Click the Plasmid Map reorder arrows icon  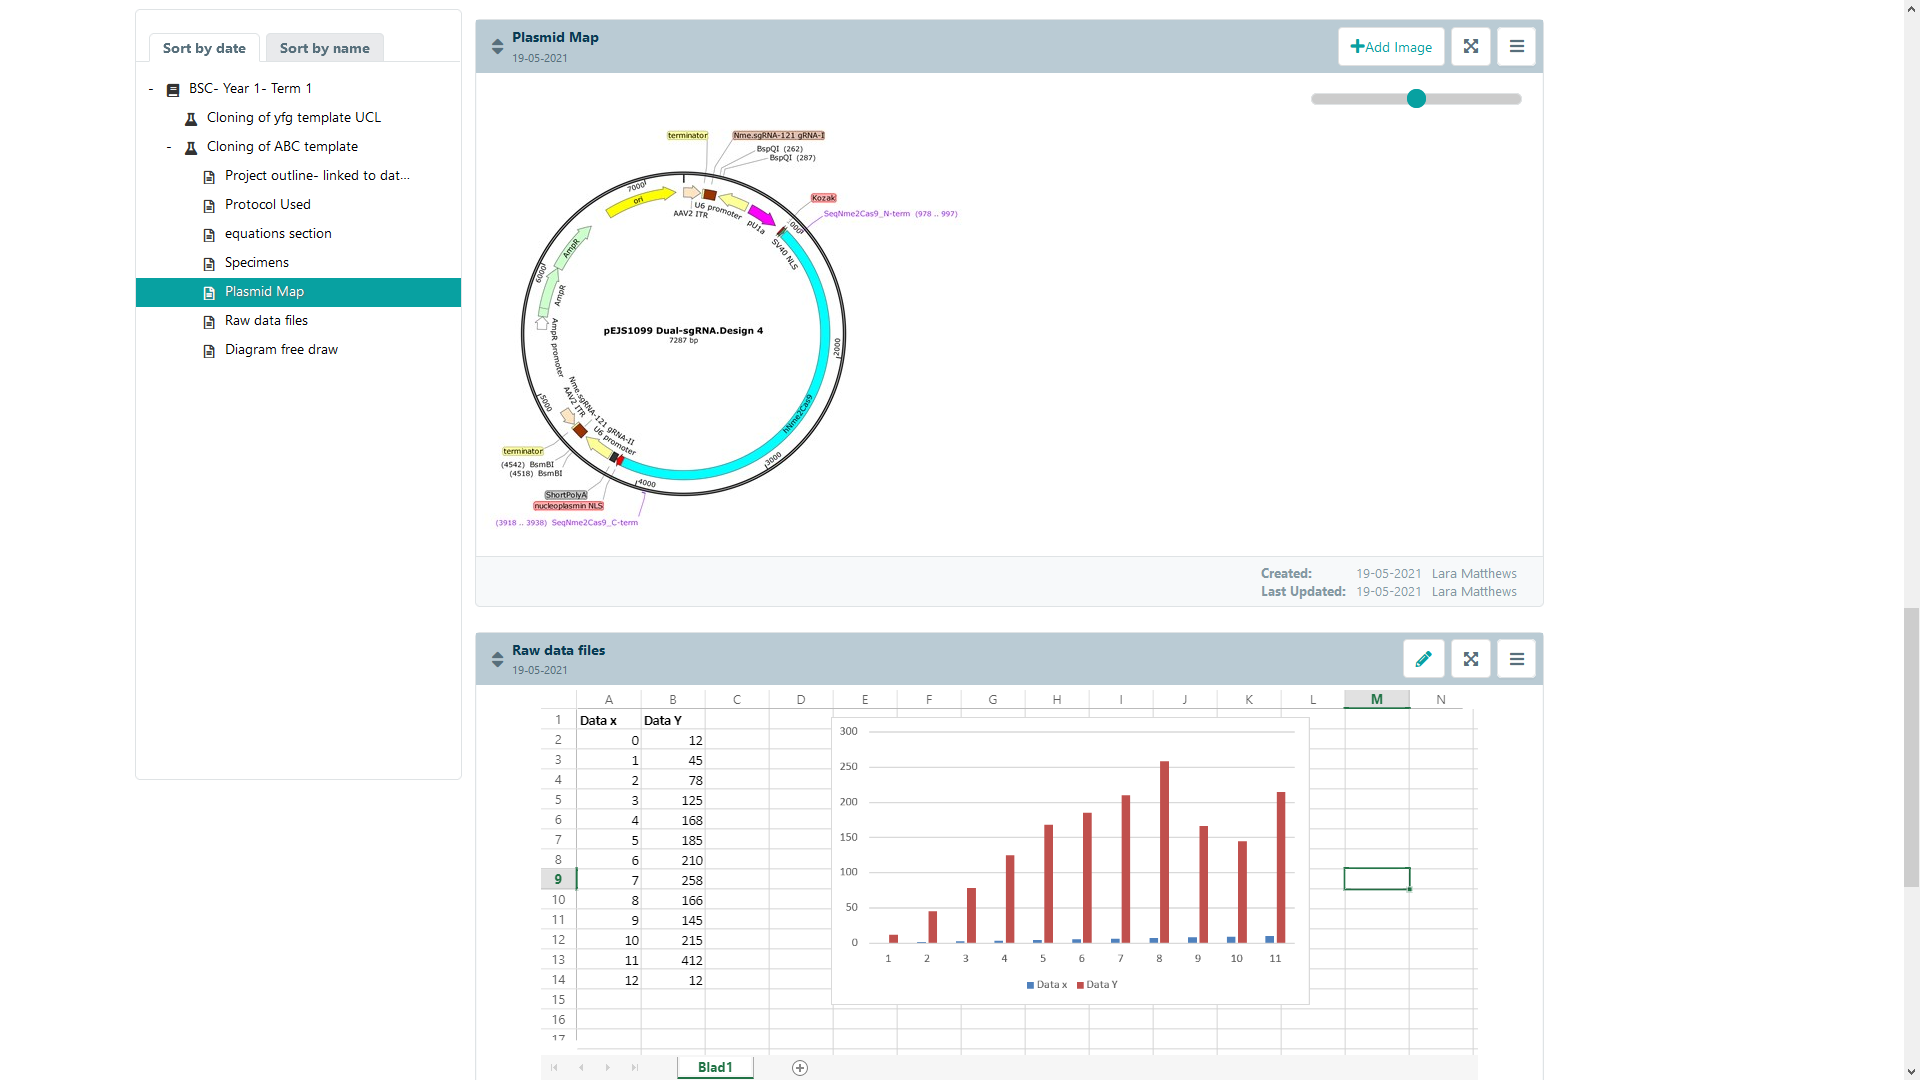(497, 47)
